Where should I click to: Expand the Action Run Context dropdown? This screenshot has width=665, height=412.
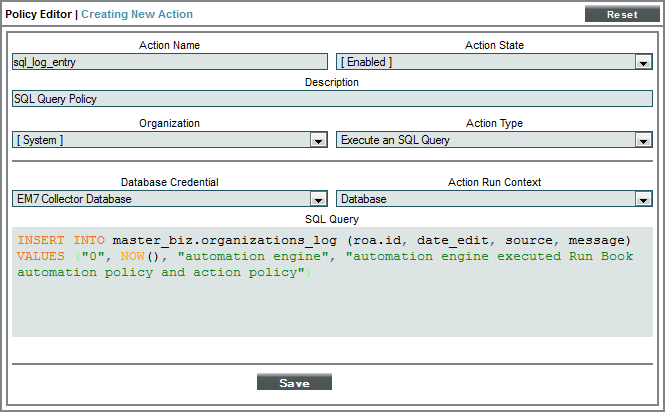point(486,199)
